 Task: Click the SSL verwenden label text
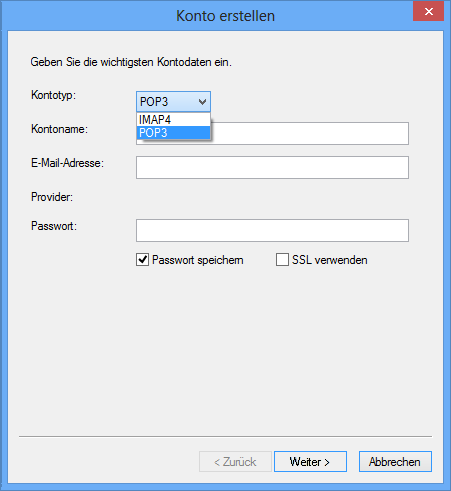pyautogui.click(x=330, y=260)
